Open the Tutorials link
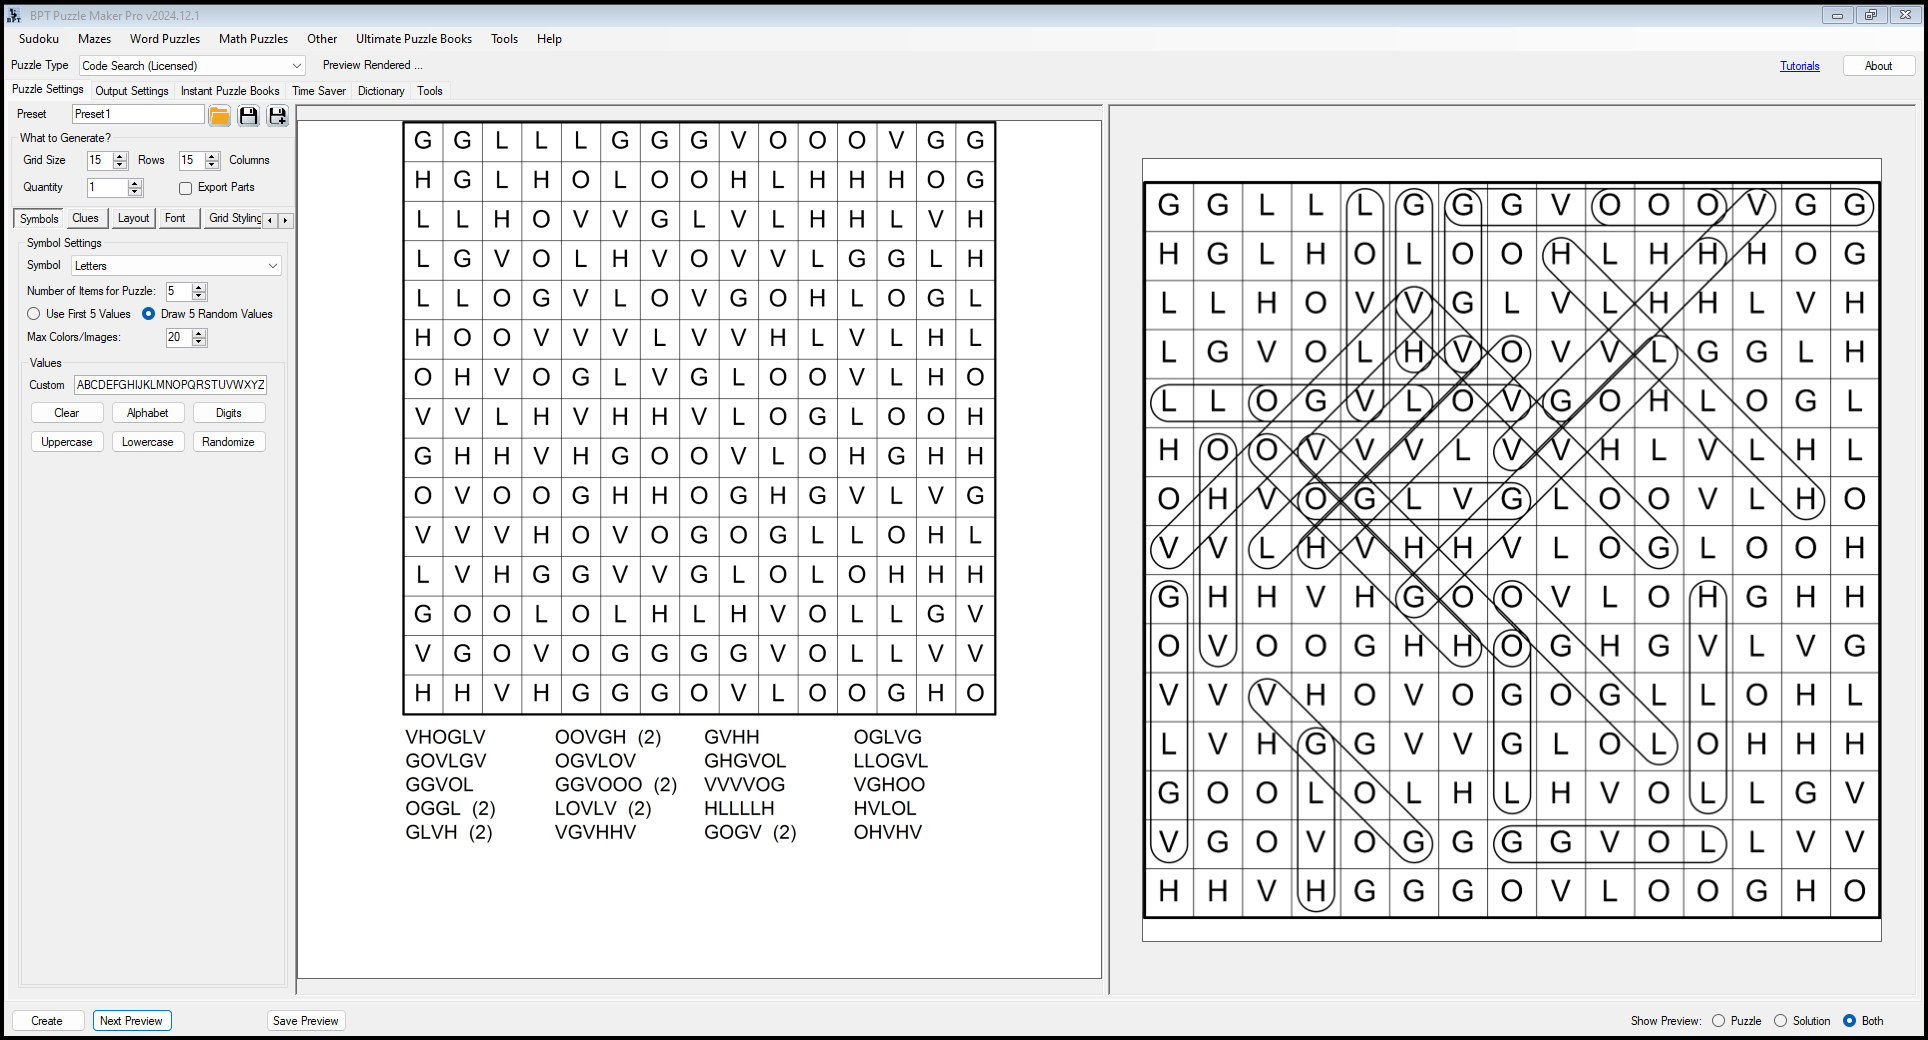This screenshot has height=1040, width=1928. [1799, 66]
